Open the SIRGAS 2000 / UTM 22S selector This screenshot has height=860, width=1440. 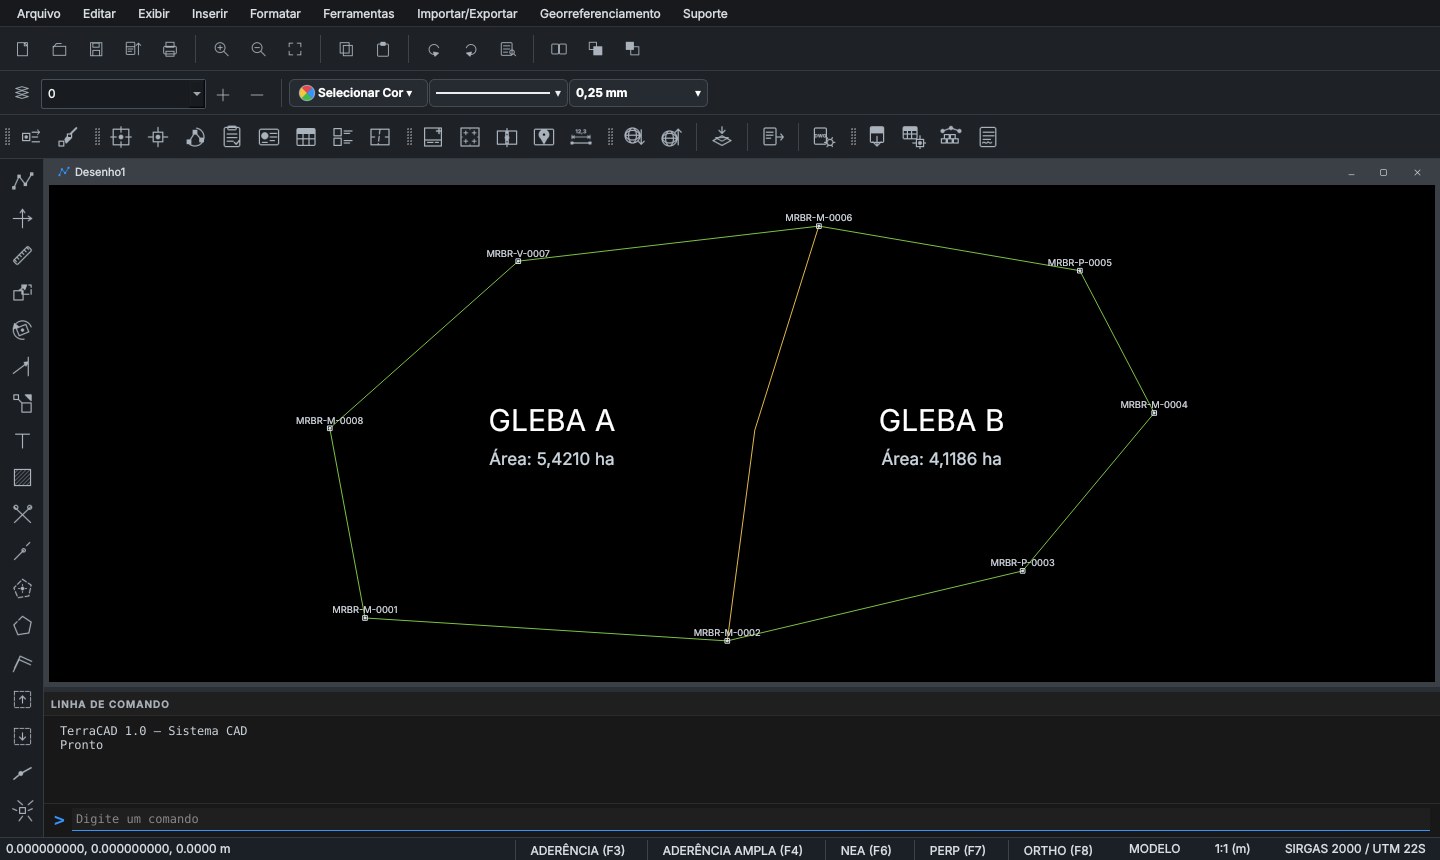point(1355,849)
